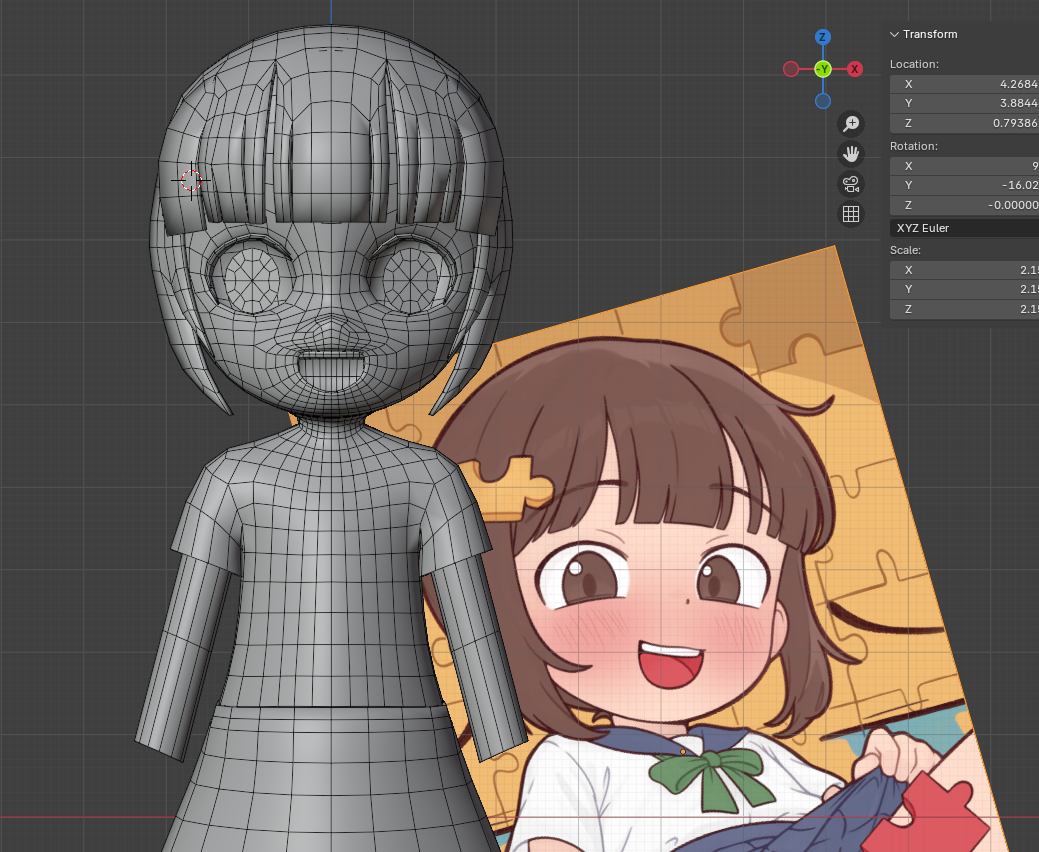Toggle the camera view icon
This screenshot has width=1039, height=852.
851,184
